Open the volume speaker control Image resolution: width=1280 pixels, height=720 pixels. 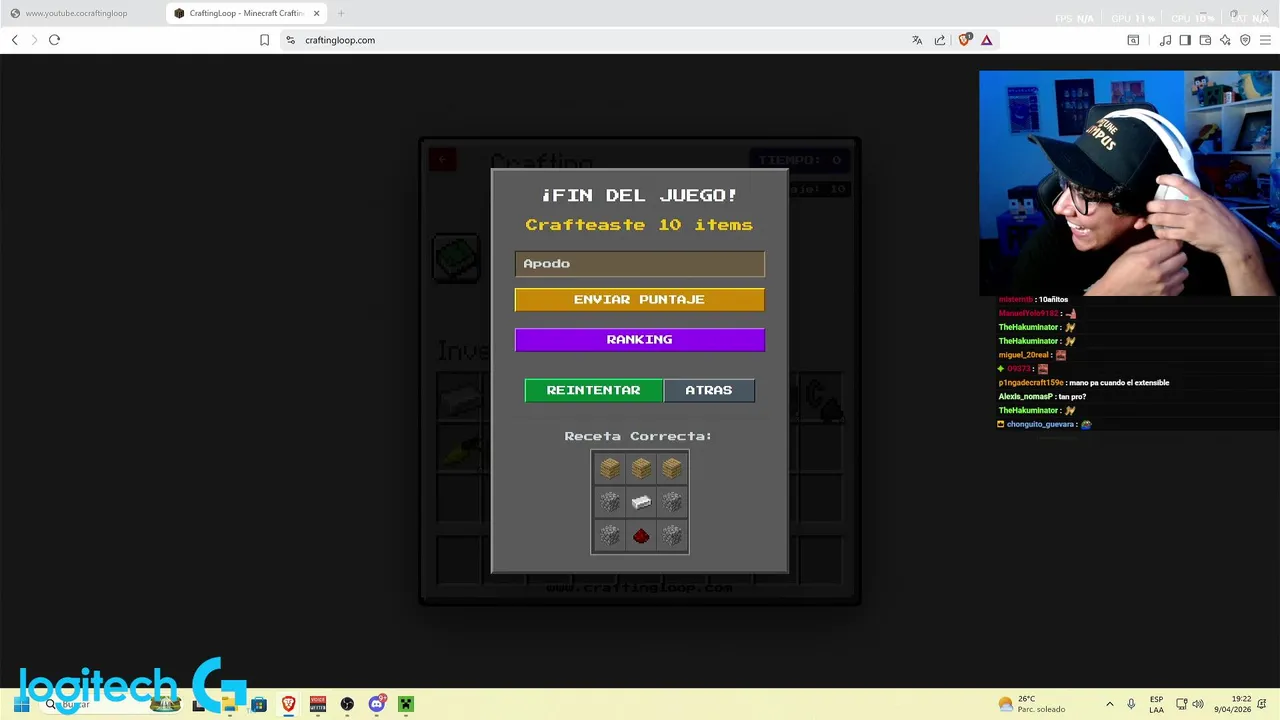[1198, 704]
